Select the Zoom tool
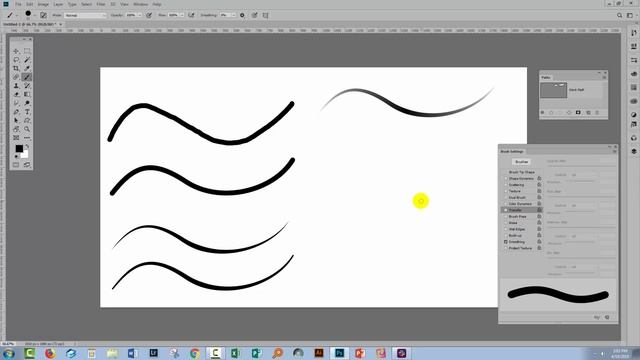The width and height of the screenshot is (640, 360). pos(27,129)
